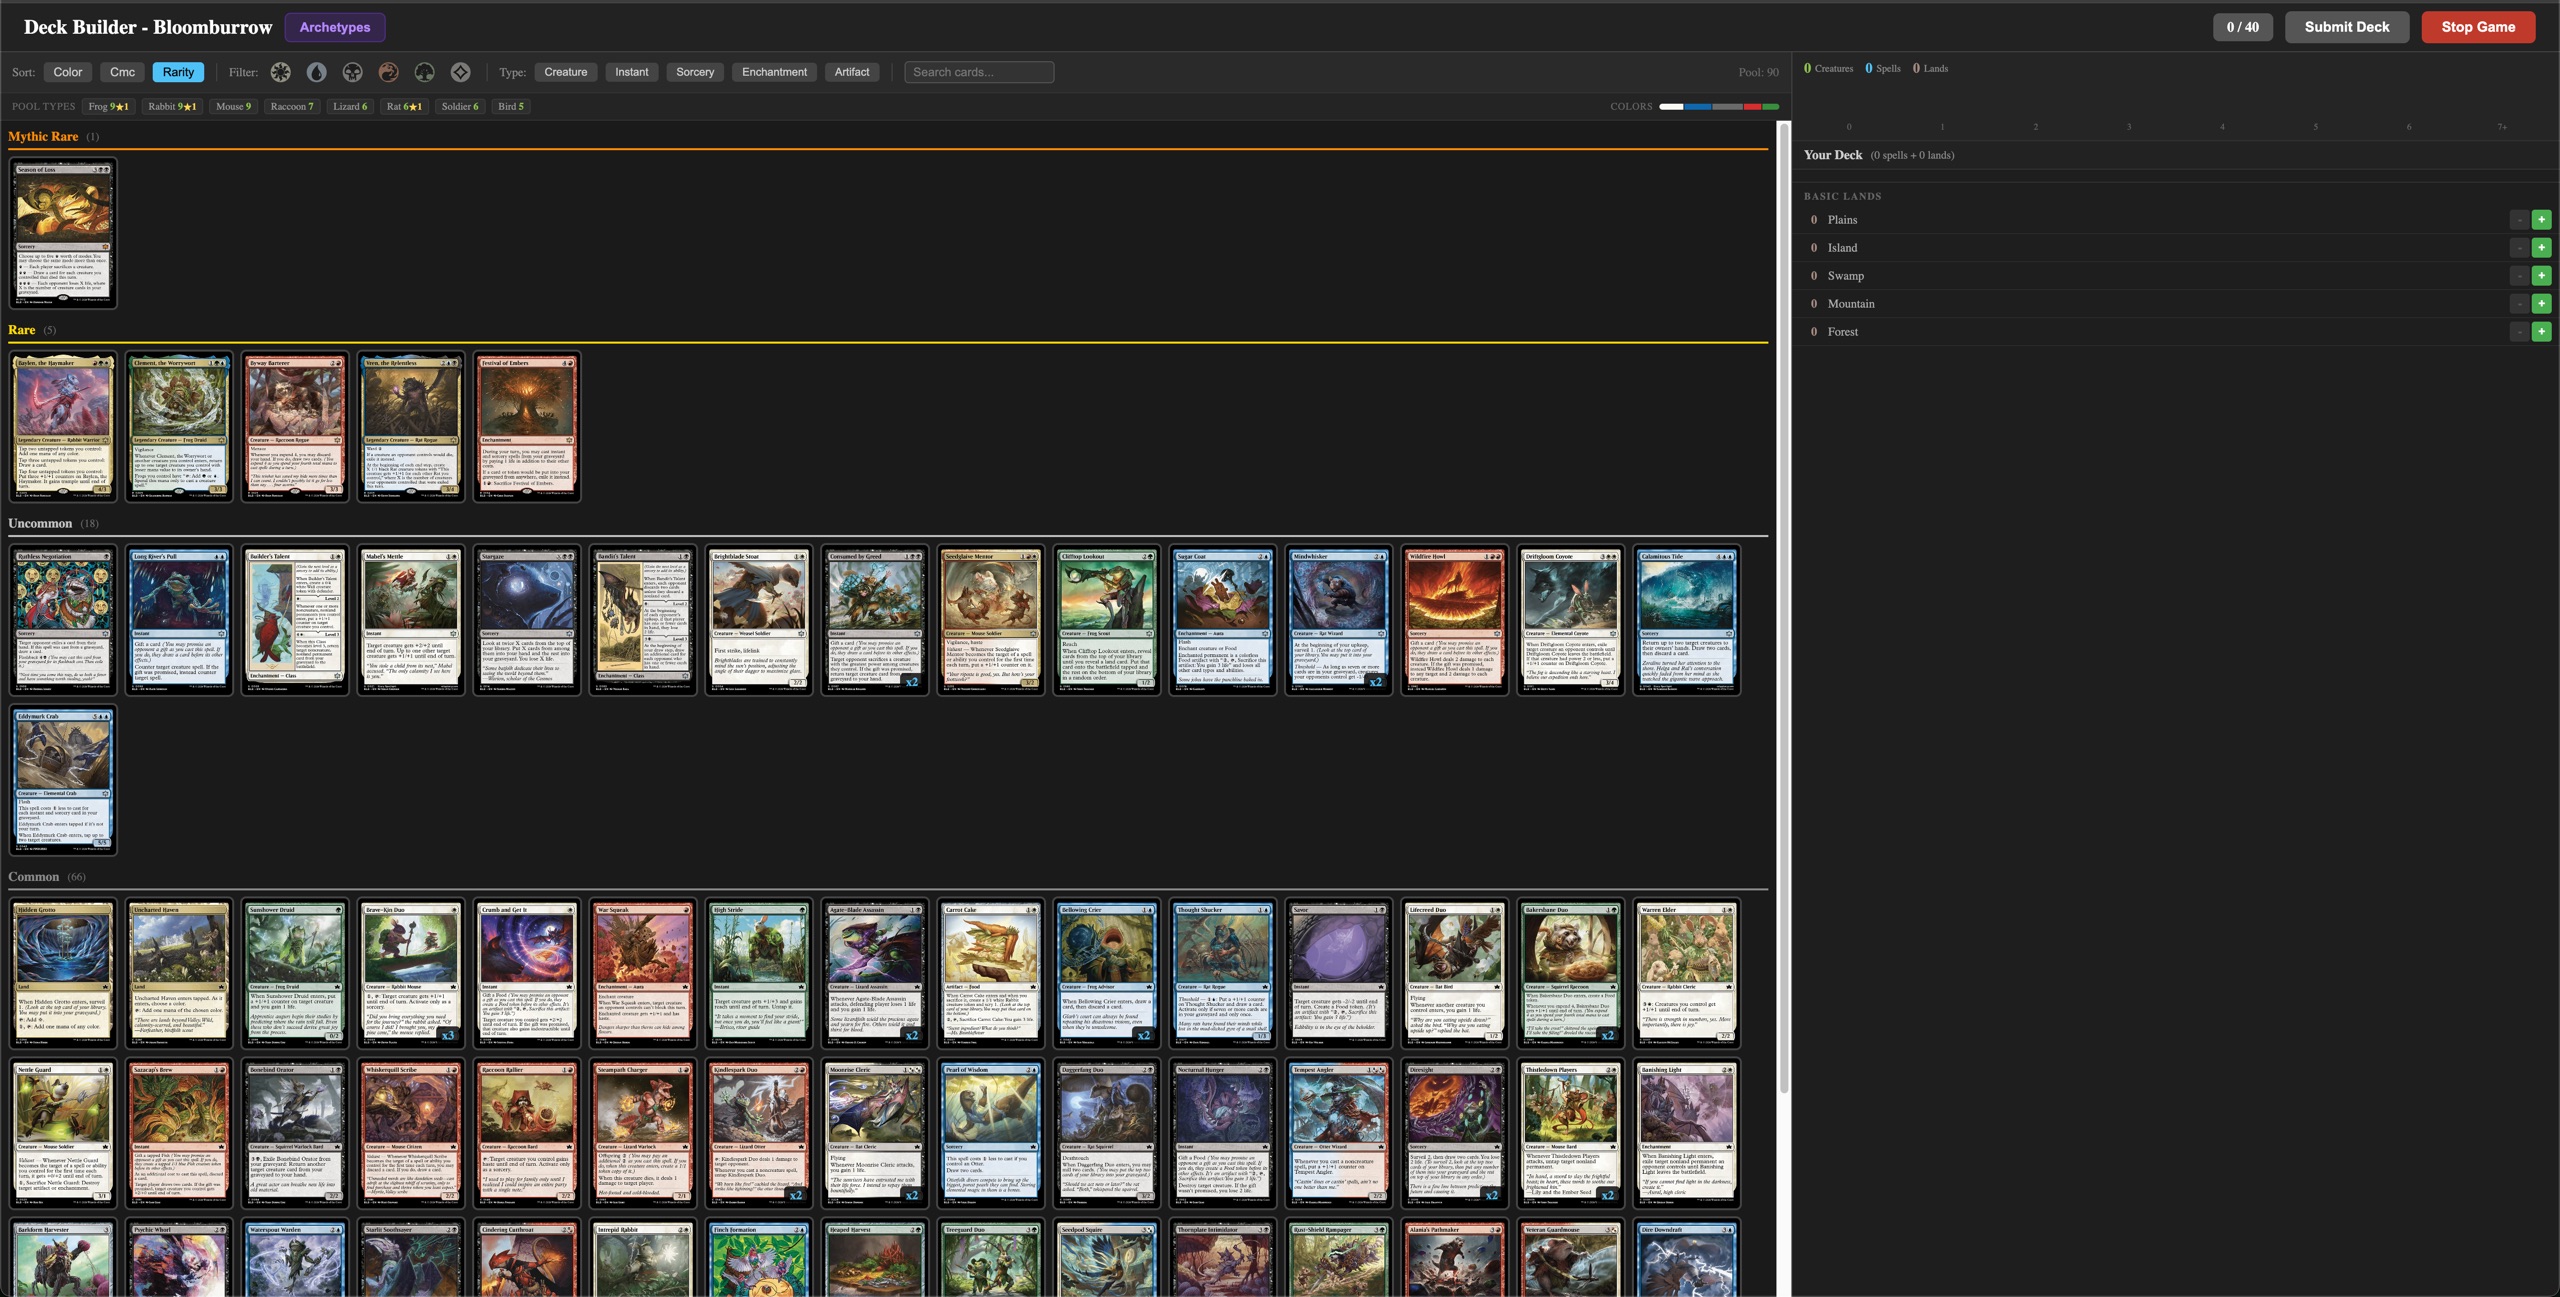Viewport: 2560px width, 1297px height.
Task: Add an Island with the green plus
Action: [2541, 248]
